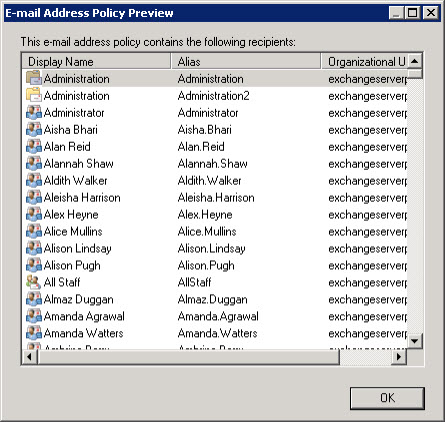Click the horizontal scrollbar left arrow

pos(29,357)
